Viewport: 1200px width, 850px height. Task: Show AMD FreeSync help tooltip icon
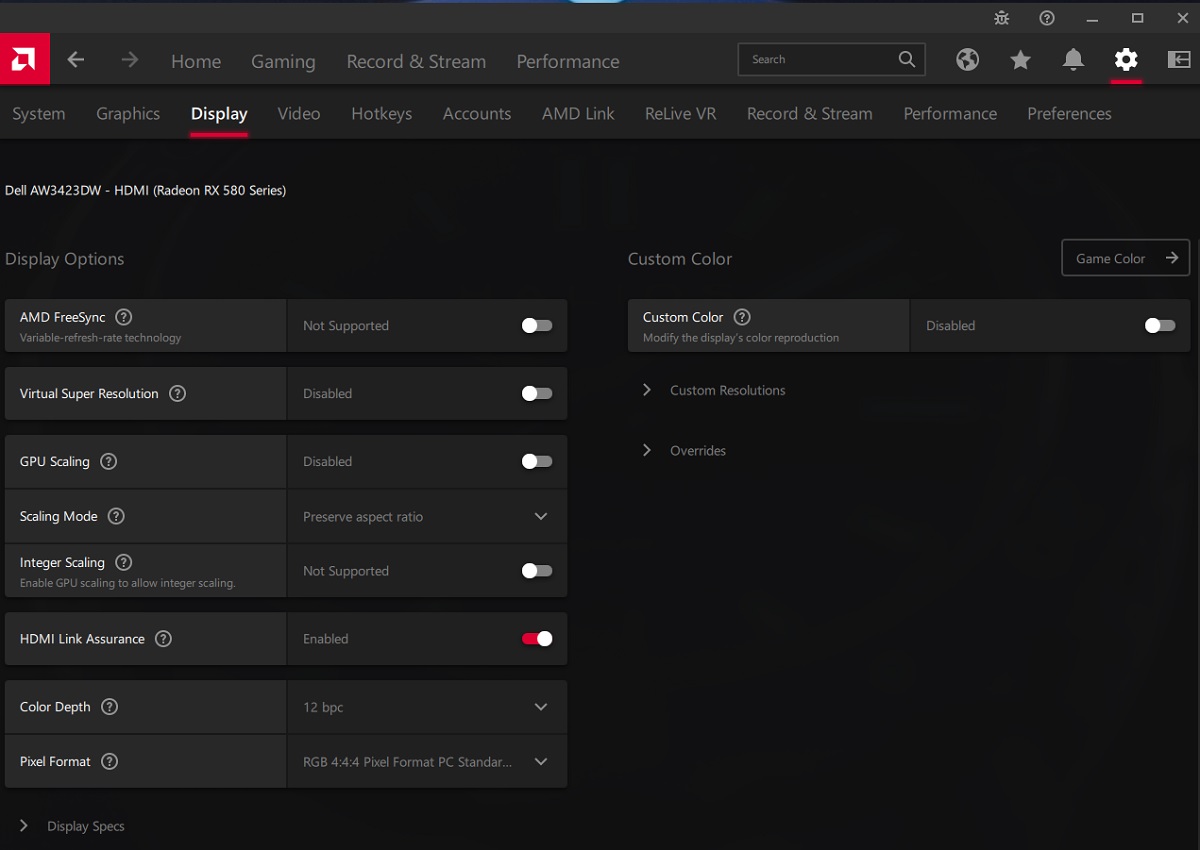124,317
